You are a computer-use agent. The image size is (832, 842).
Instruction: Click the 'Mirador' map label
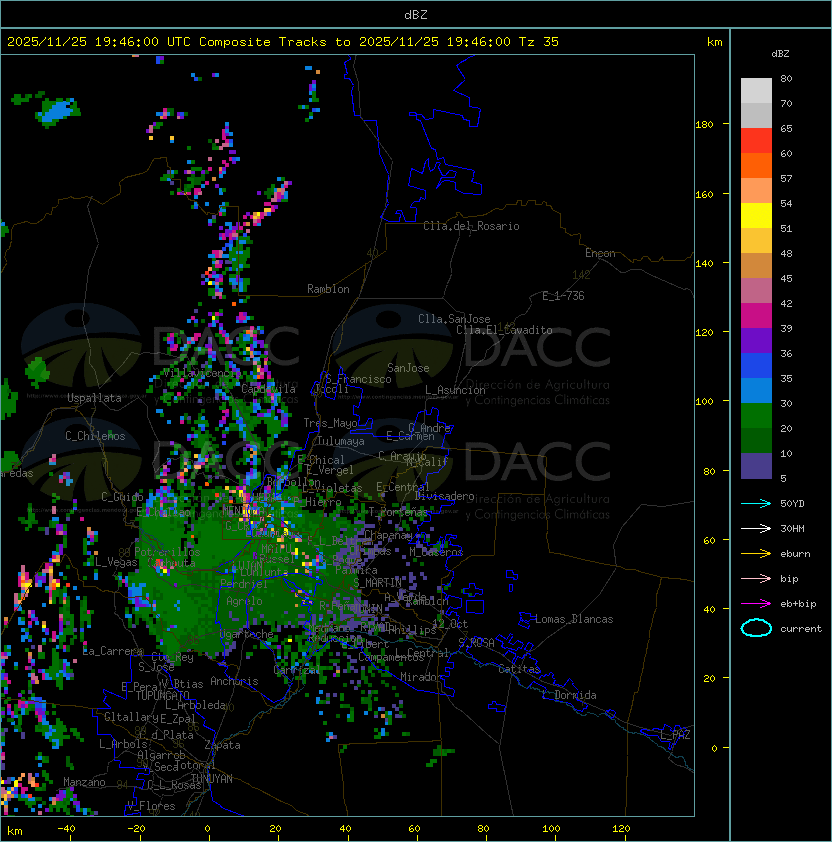click(x=421, y=677)
